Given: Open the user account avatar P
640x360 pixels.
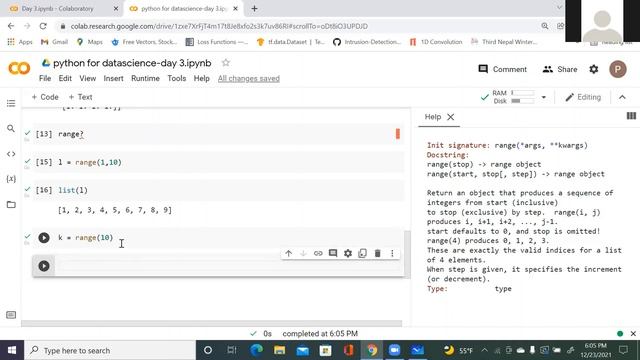Looking at the screenshot, I should [x=618, y=69].
